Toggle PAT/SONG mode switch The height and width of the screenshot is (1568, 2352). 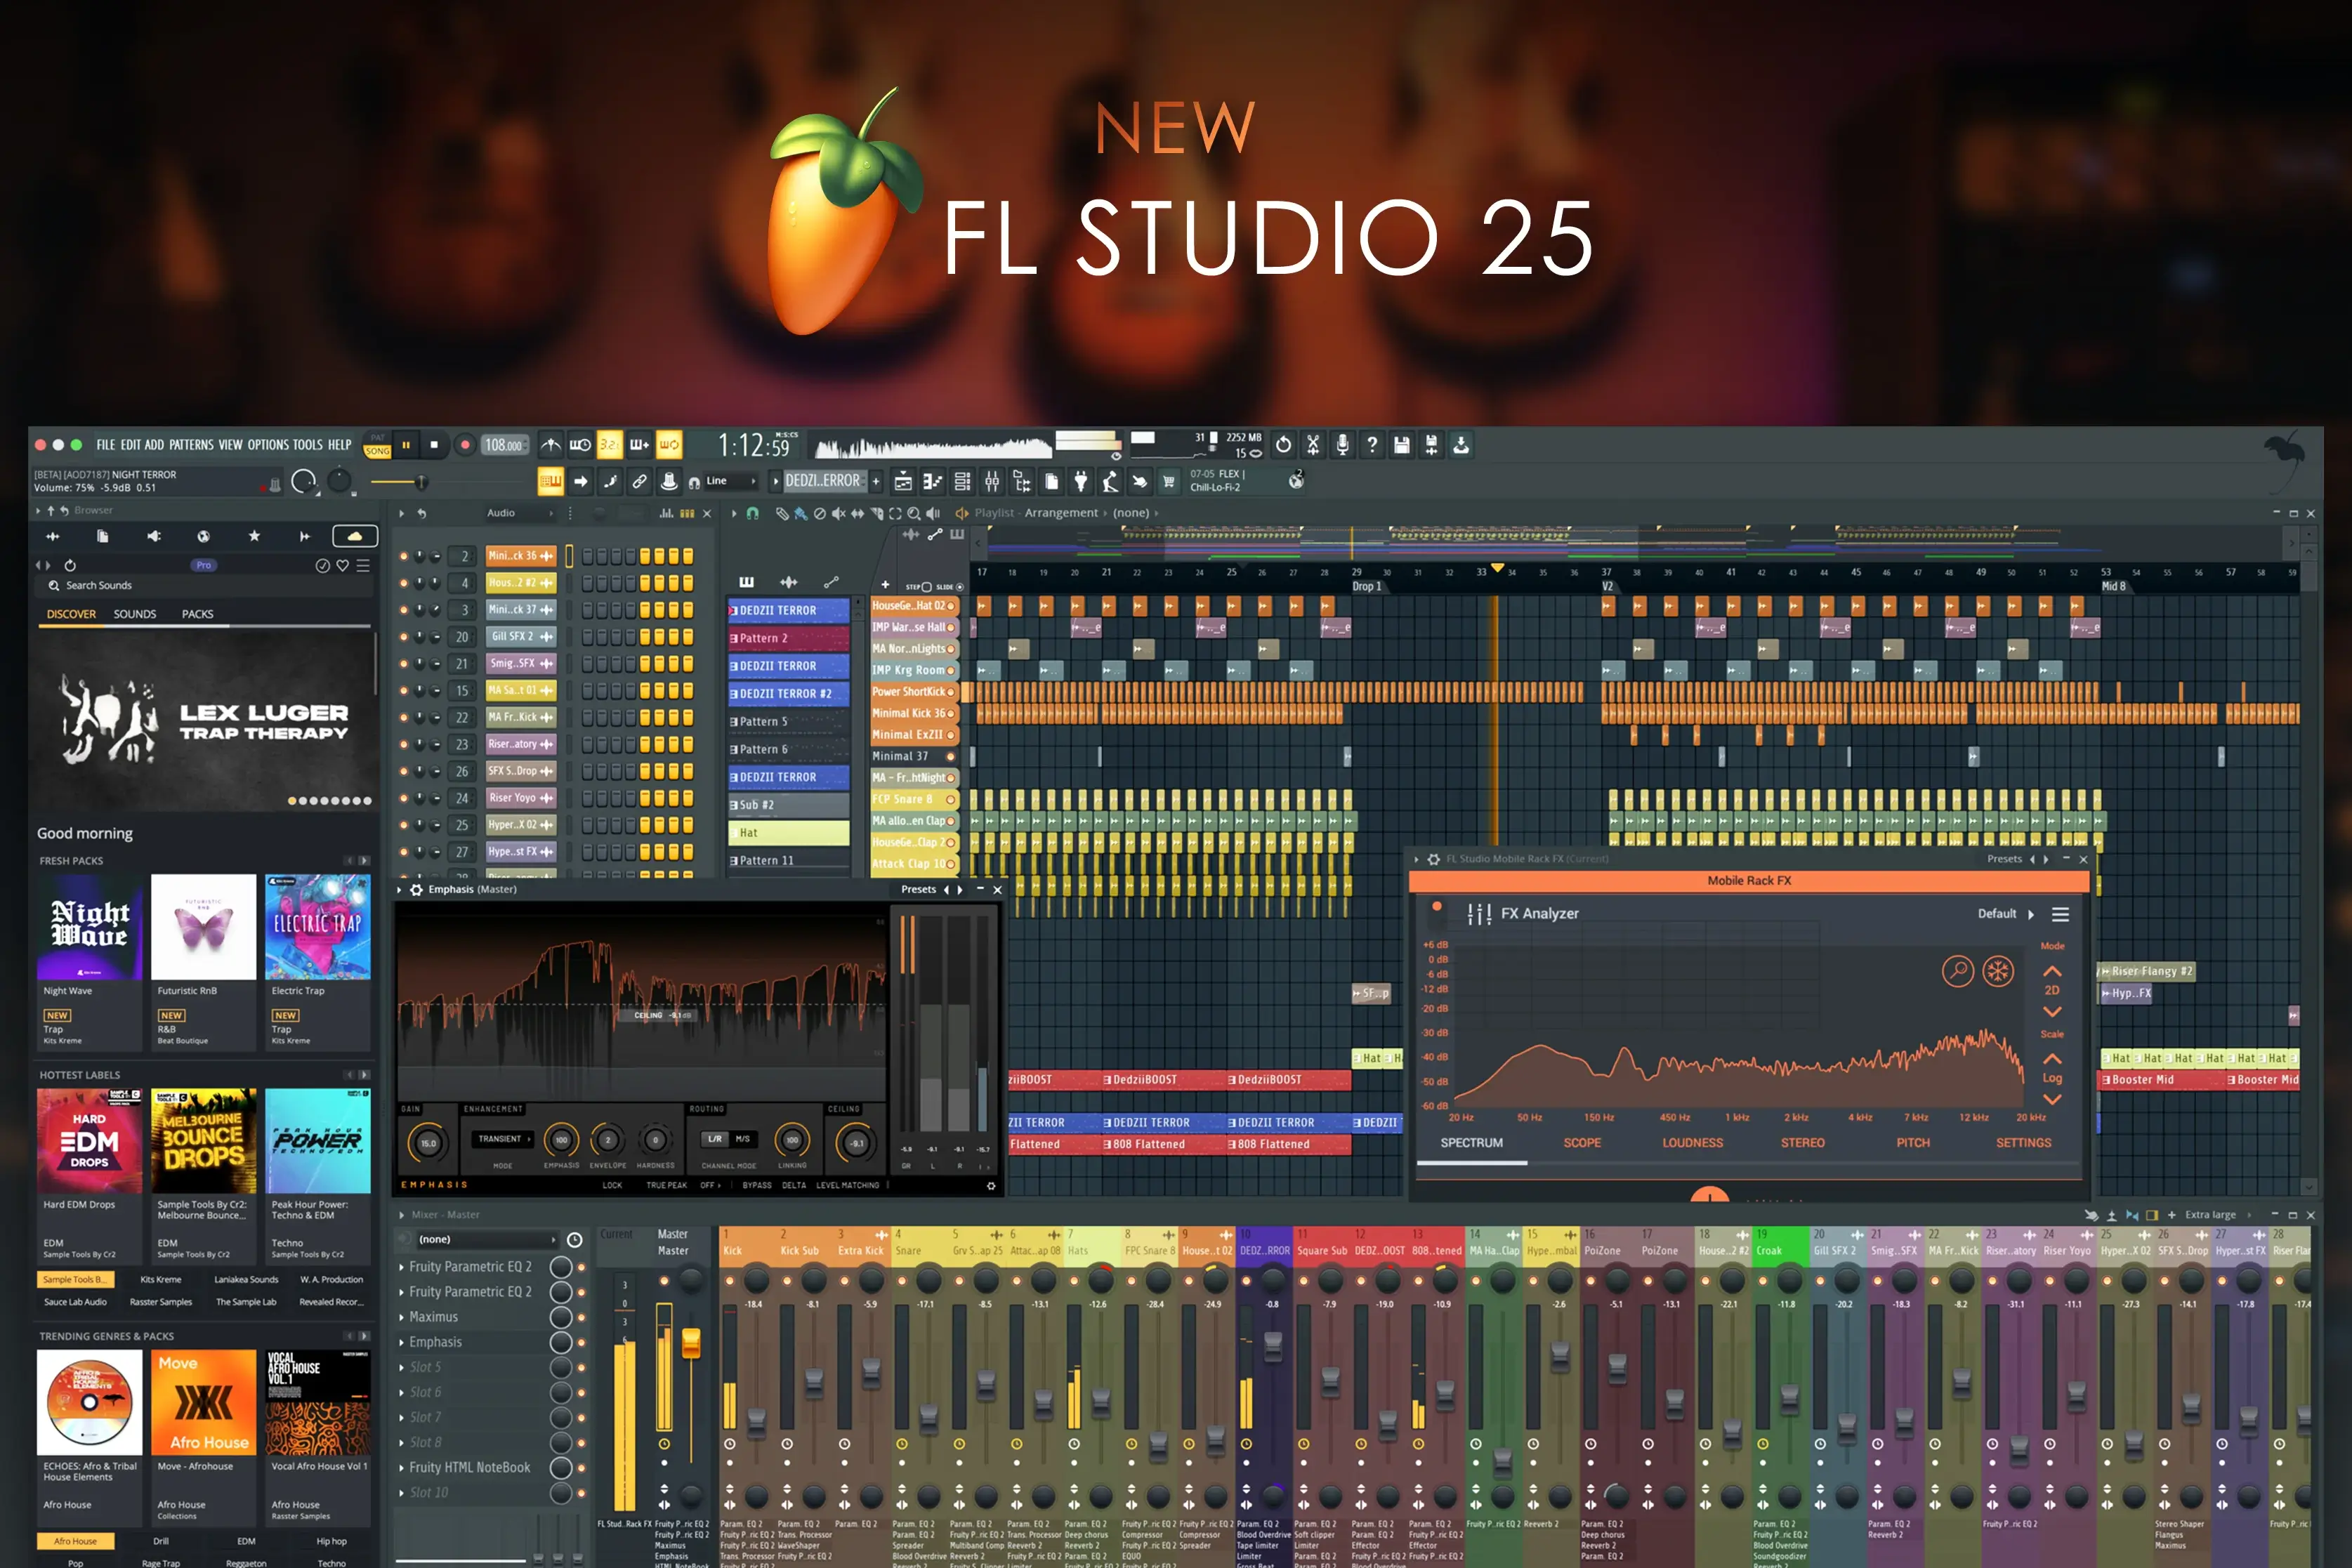377,445
